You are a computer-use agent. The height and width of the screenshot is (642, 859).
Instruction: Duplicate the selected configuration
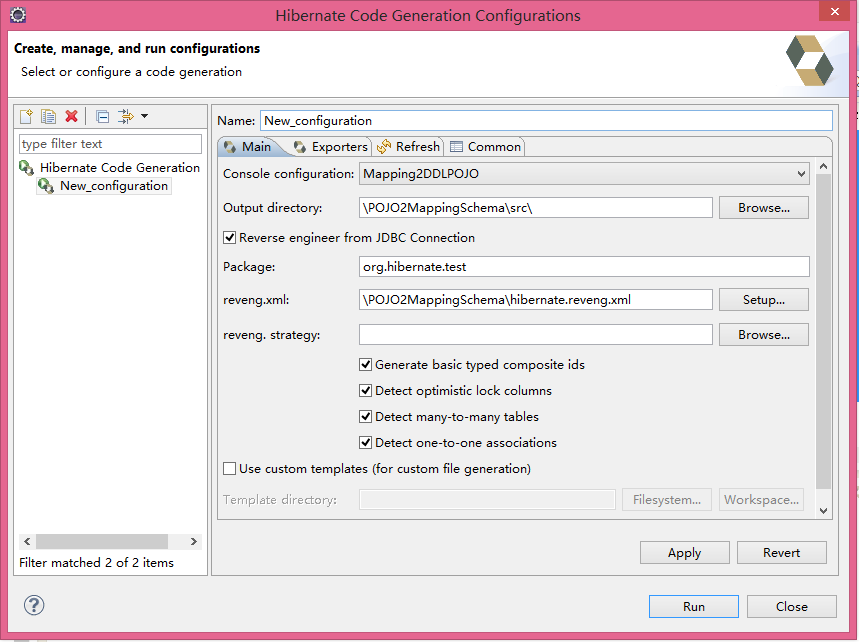(x=48, y=116)
